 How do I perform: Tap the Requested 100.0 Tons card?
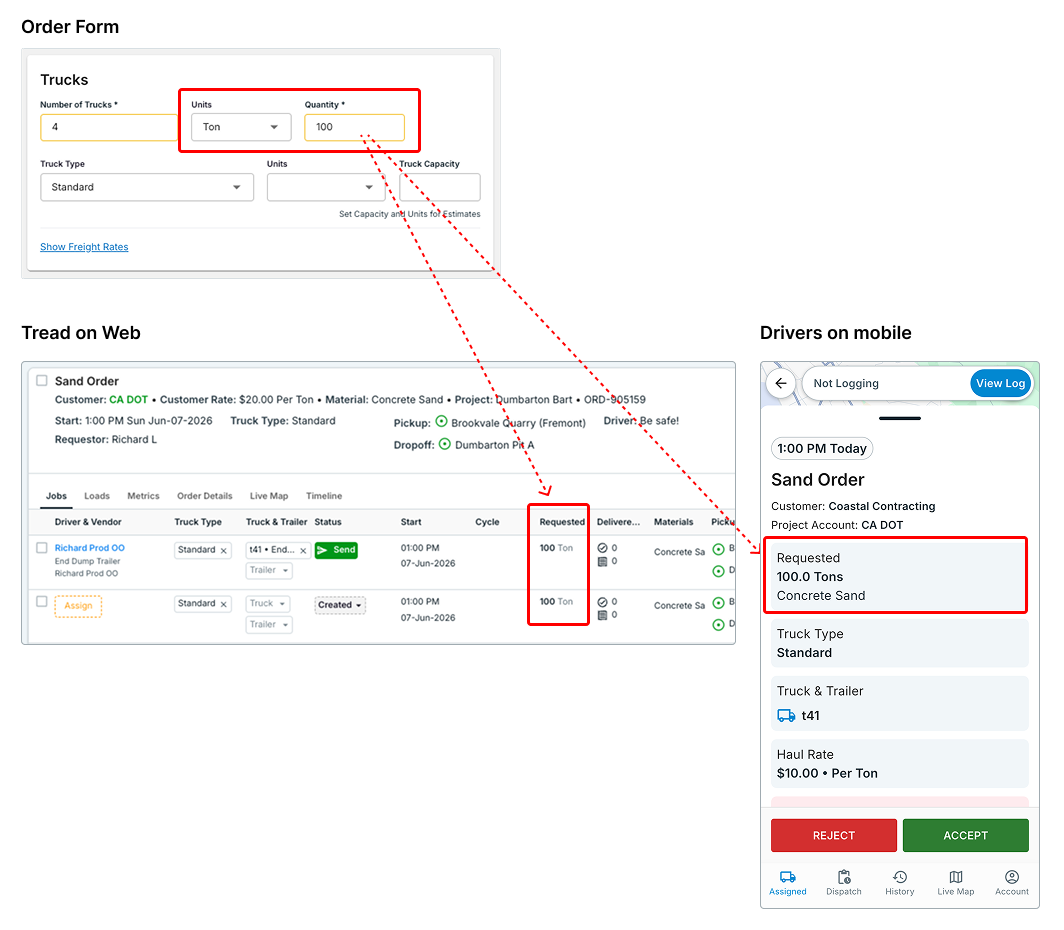899,577
